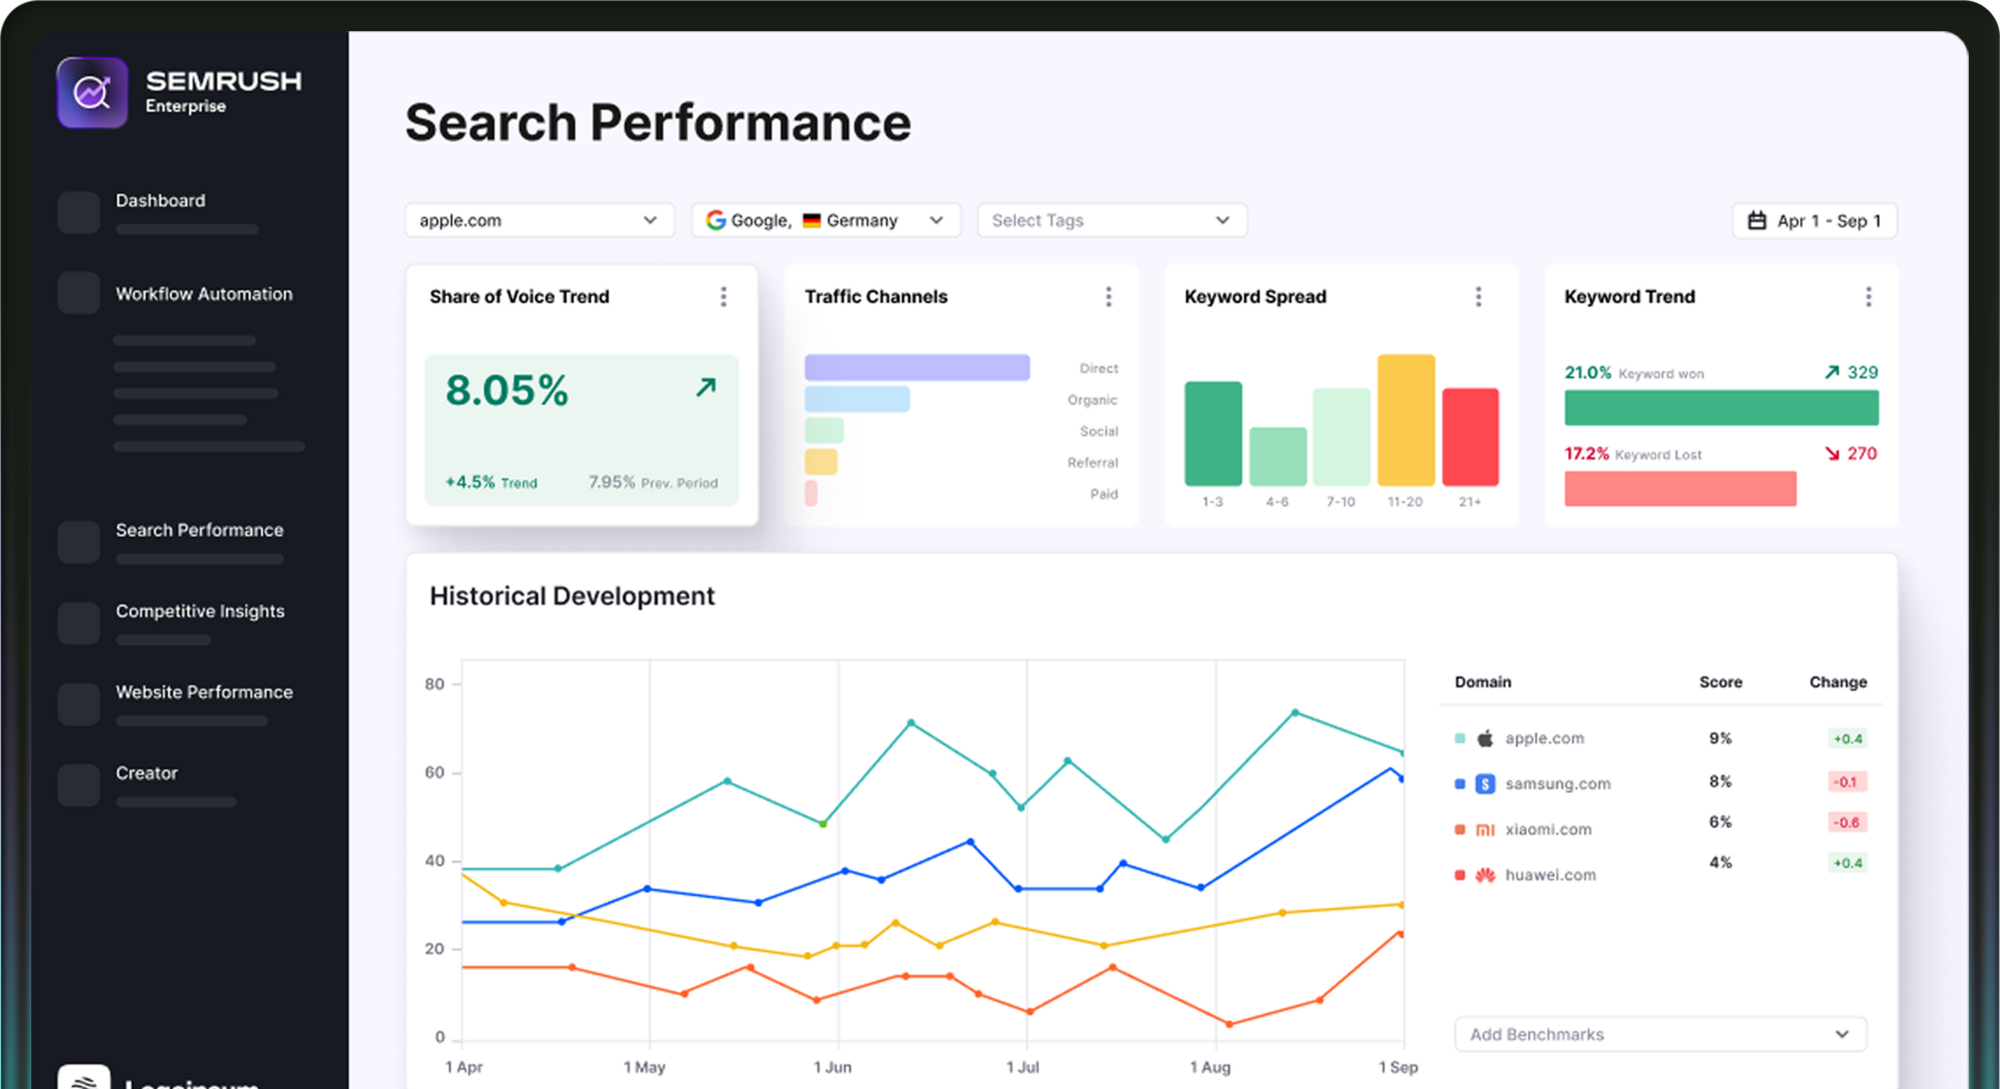Click the calendar icon in date range
Image resolution: width=2000 pixels, height=1089 pixels.
point(1757,220)
